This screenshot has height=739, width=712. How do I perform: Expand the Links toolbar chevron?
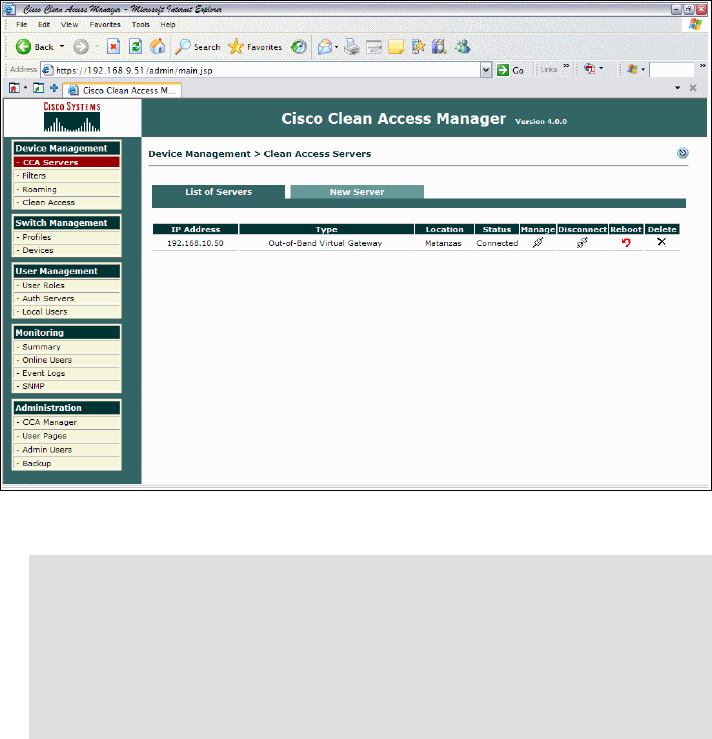coord(566,66)
